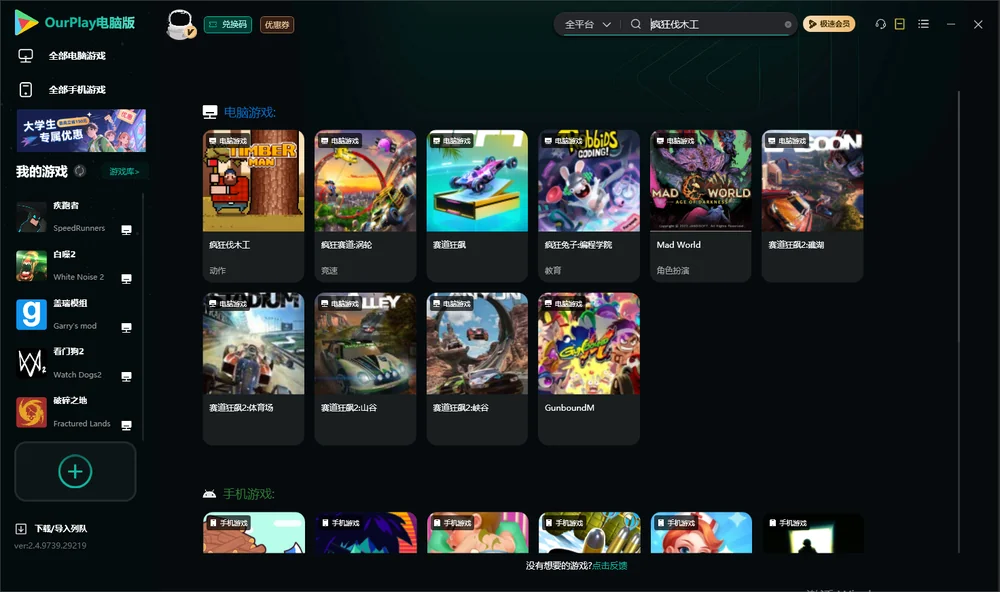Open the 疯狂伐木工 Timberman game card
This screenshot has height=592, width=1000.
[253, 205]
